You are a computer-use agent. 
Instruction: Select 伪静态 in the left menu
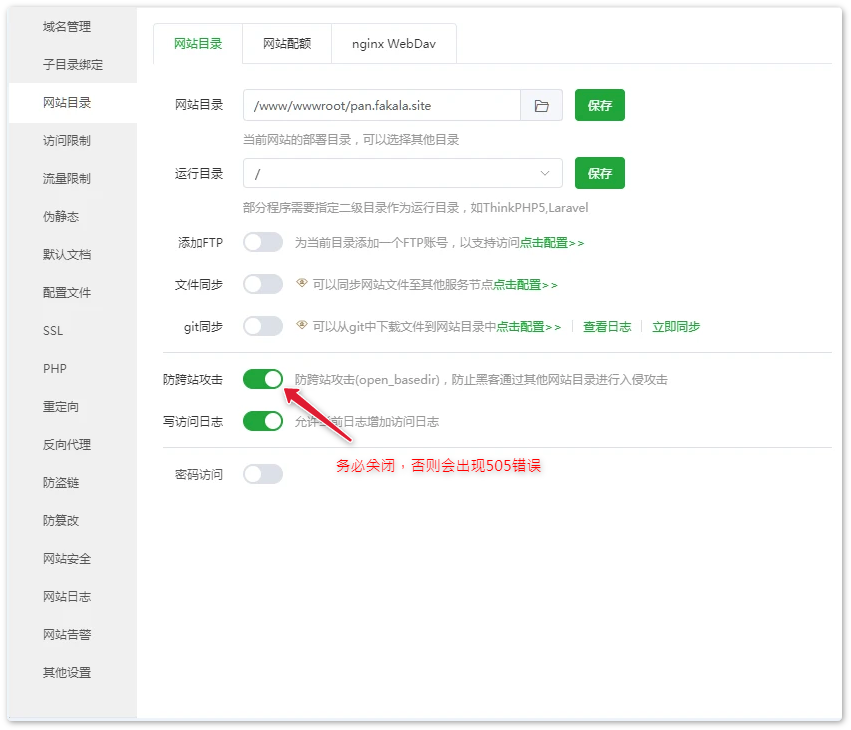(61, 217)
